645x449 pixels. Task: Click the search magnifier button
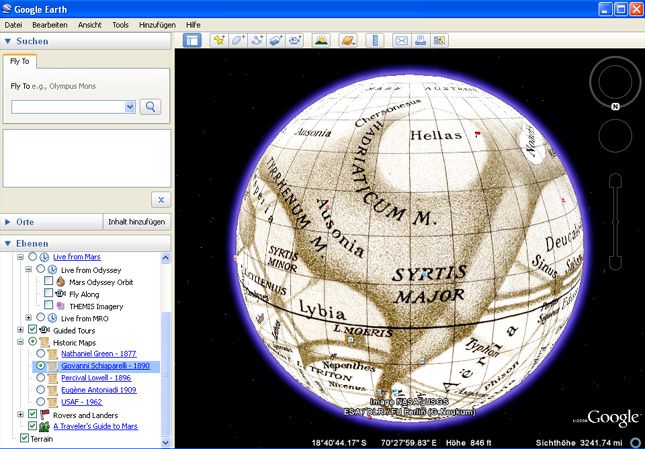[150, 107]
